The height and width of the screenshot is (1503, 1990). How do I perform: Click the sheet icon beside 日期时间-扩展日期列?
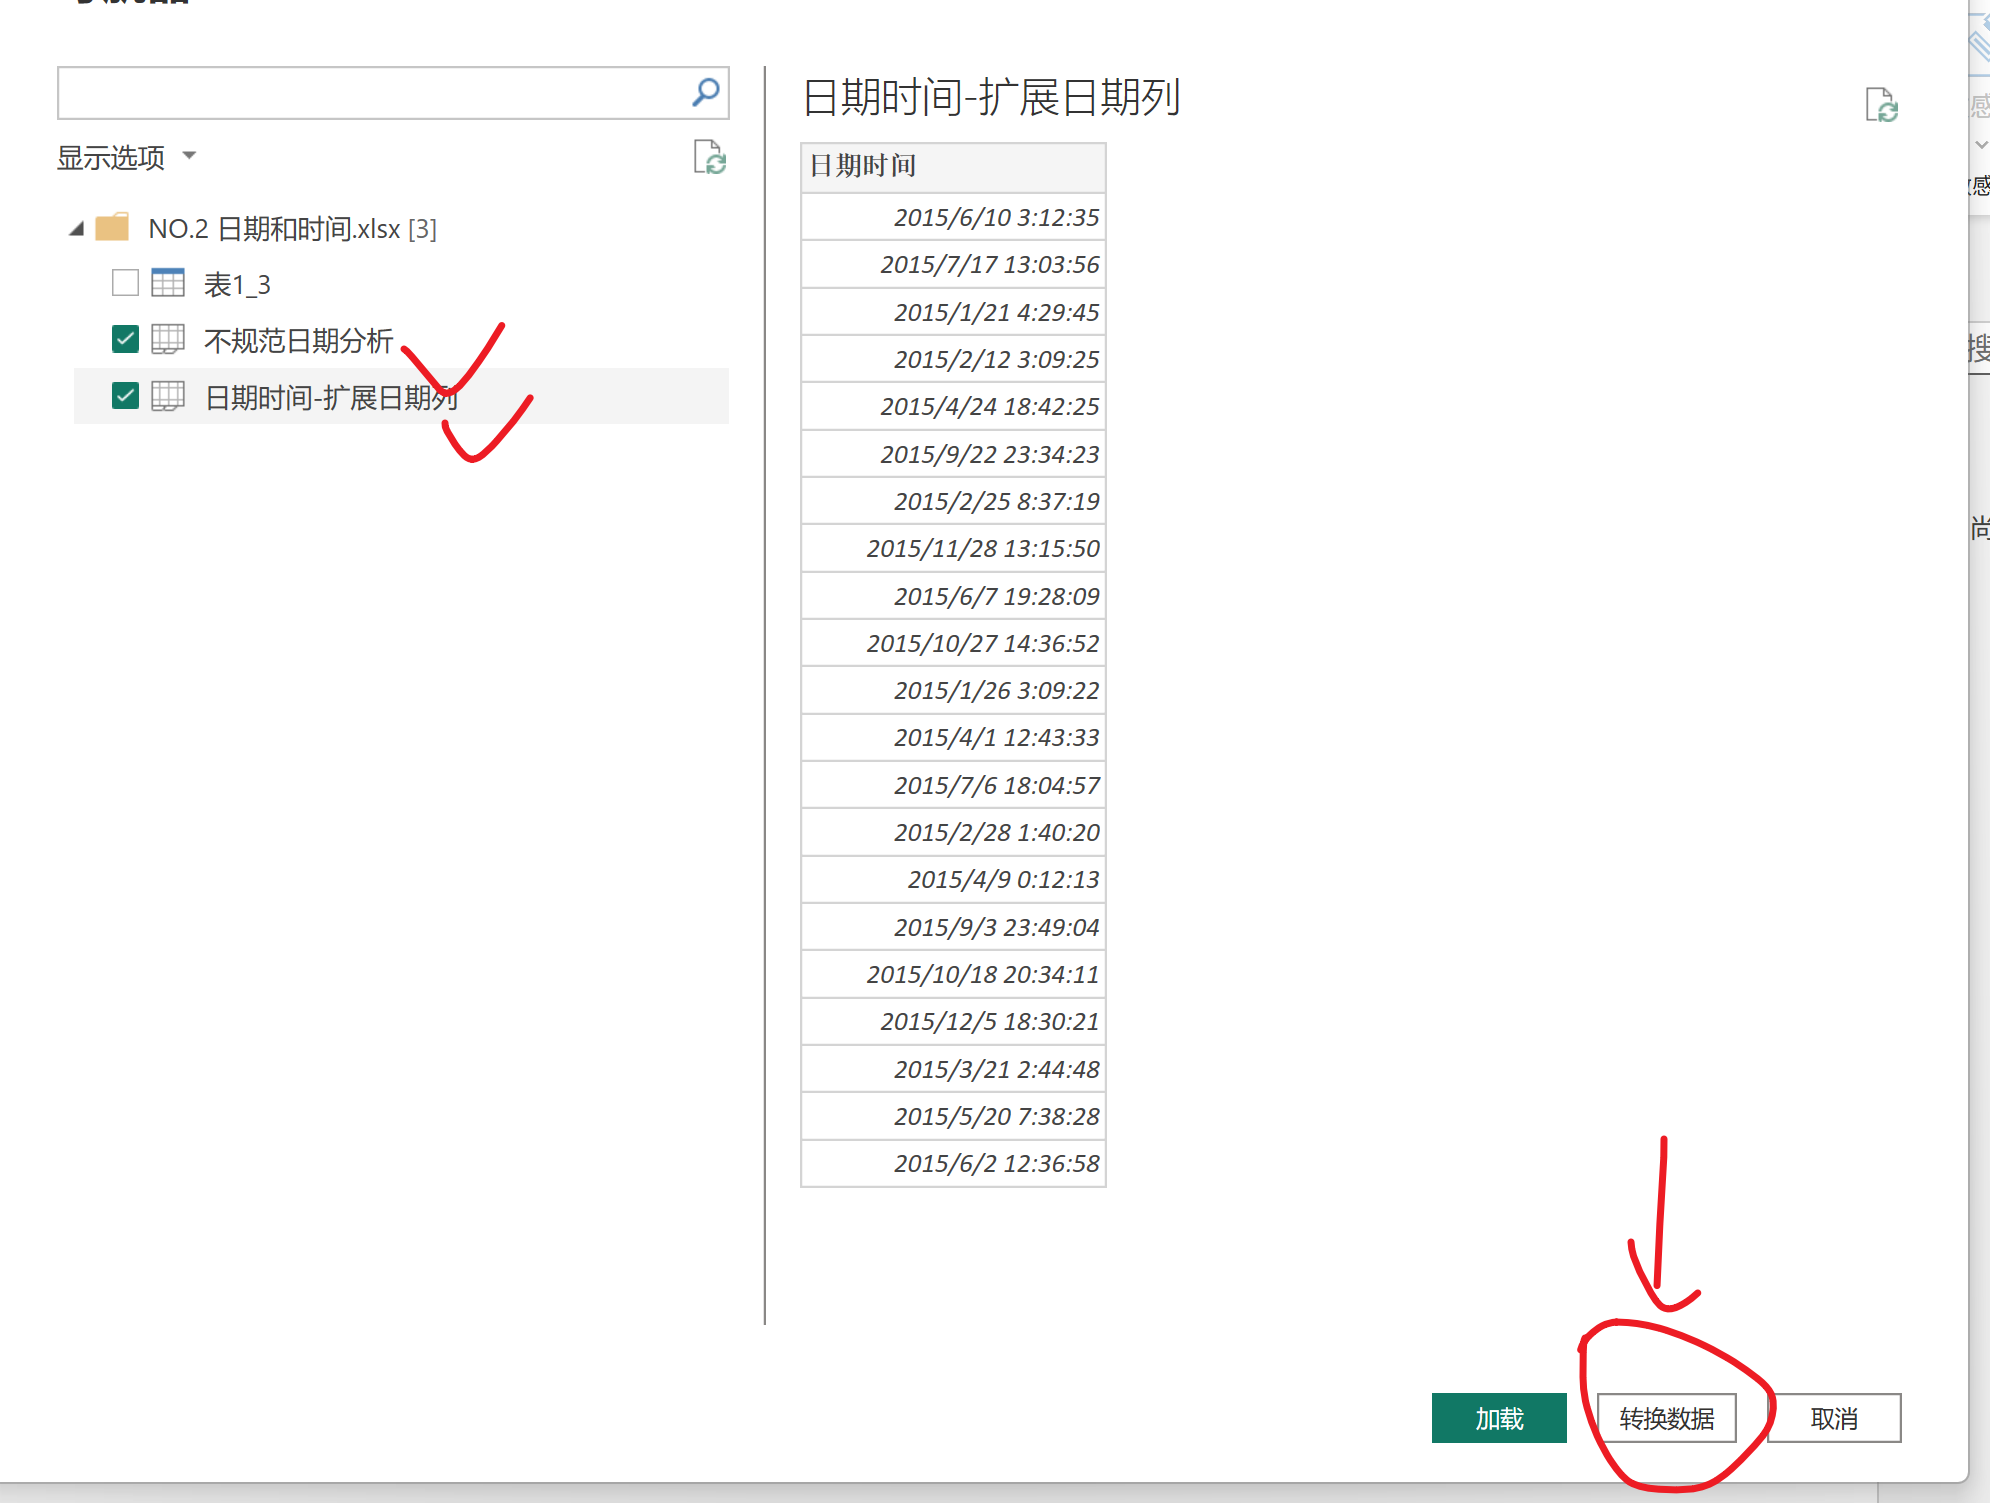(168, 397)
